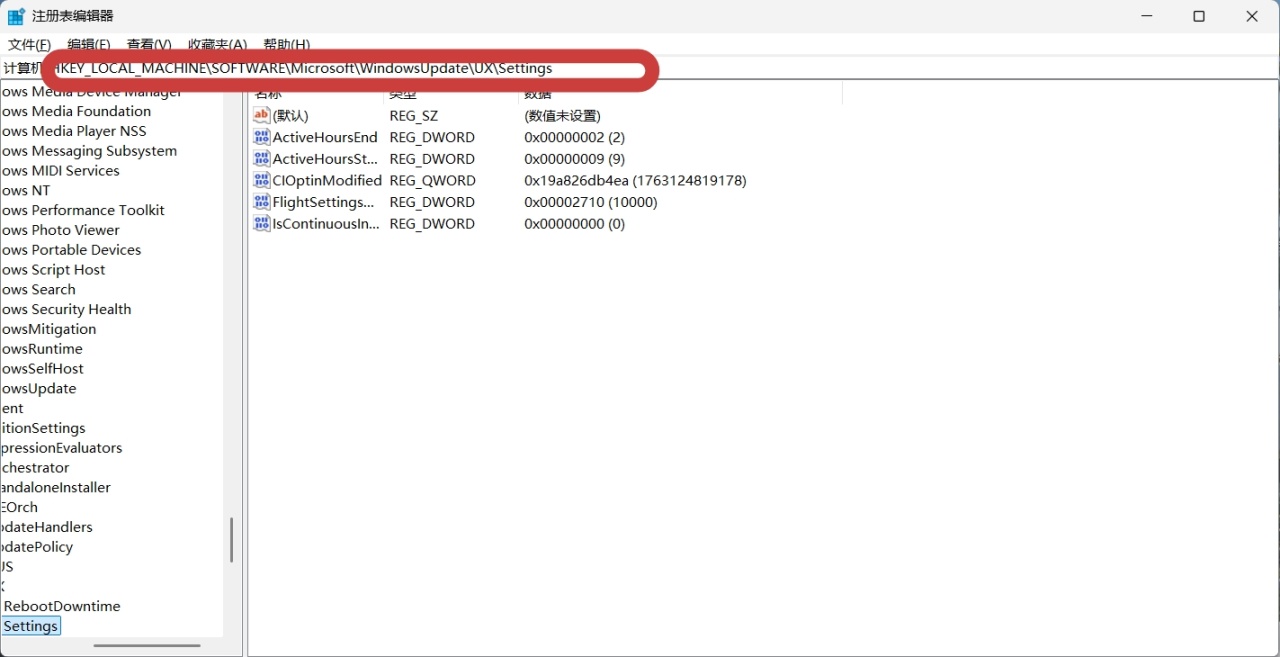Viewport: 1280px width, 657px height.
Task: Select the Windows MIDI Services key
Action: pyautogui.click(x=60, y=171)
